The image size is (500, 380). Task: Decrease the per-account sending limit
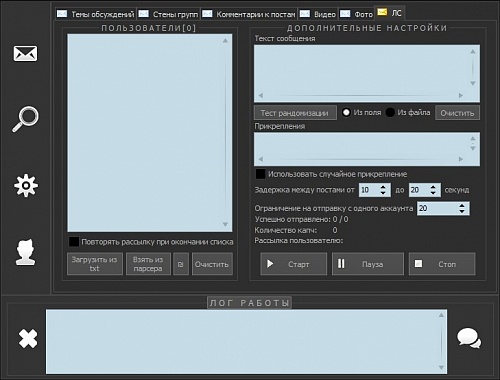[x=462, y=211]
